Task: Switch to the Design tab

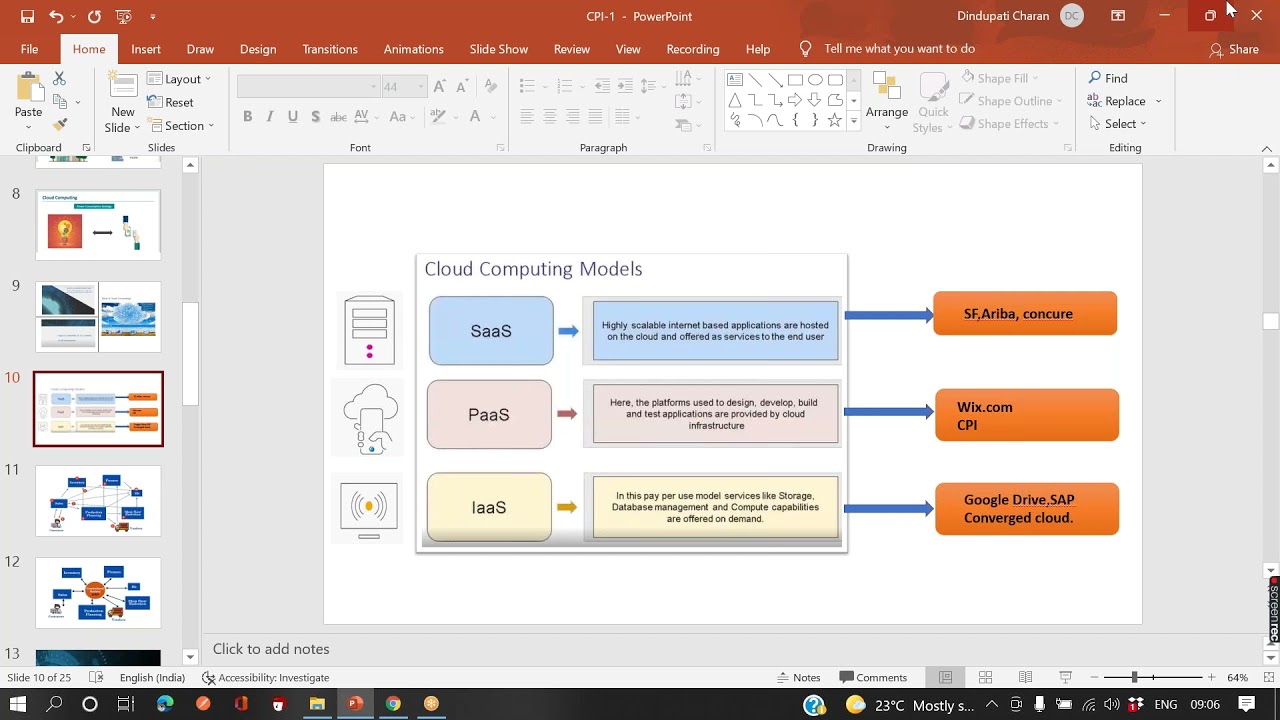Action: (x=258, y=49)
